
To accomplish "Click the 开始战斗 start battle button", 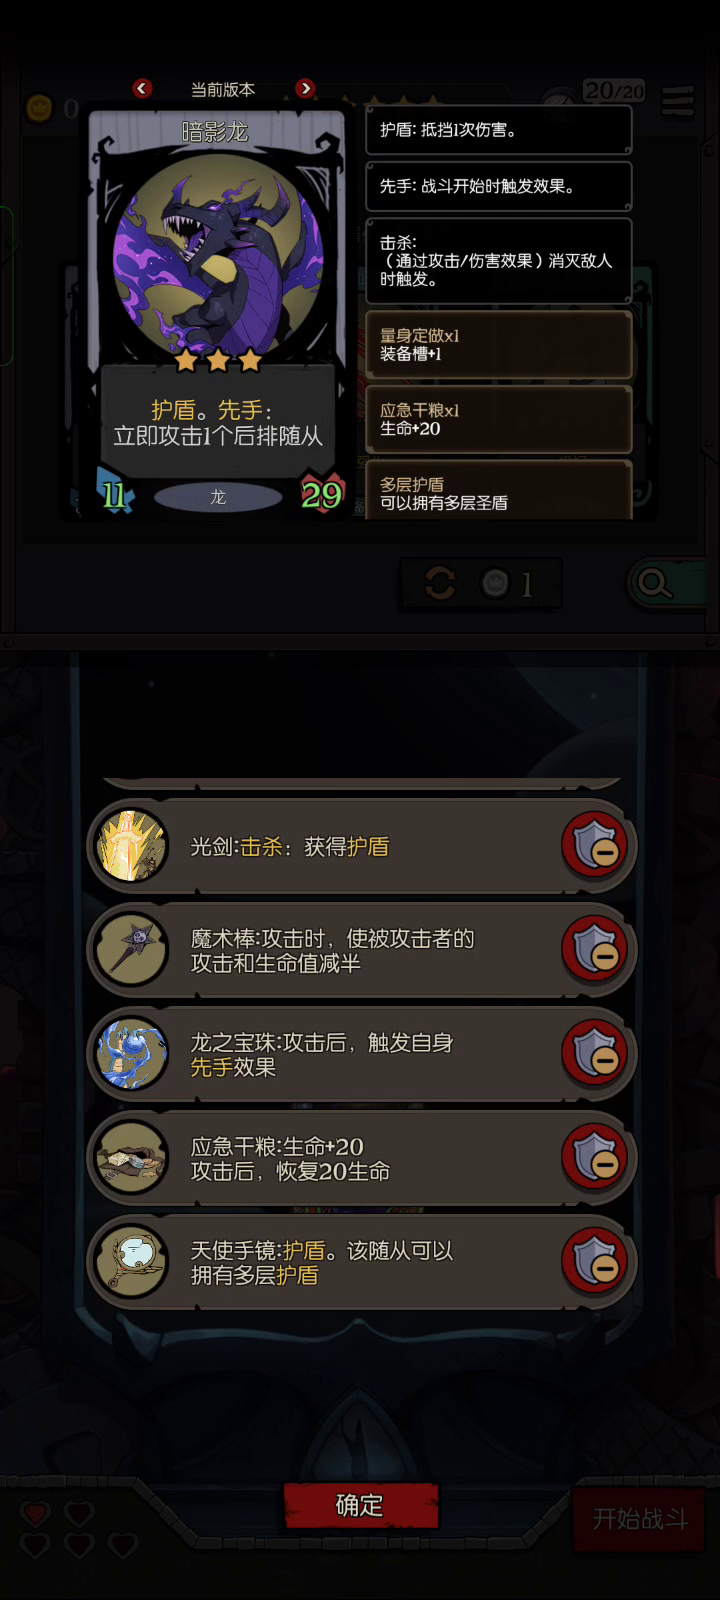I will click(x=640, y=1519).
